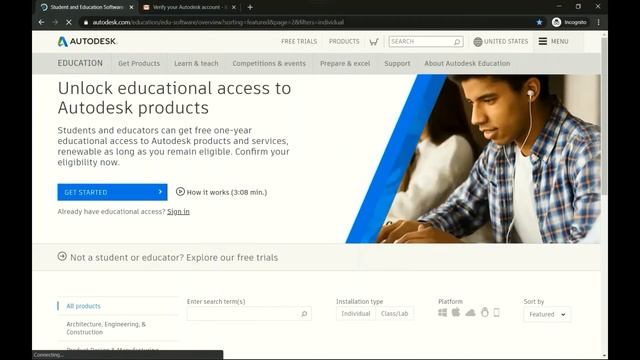Open Support menu item
Image resolution: width=640 pixels, height=360 pixels.
[x=397, y=63]
